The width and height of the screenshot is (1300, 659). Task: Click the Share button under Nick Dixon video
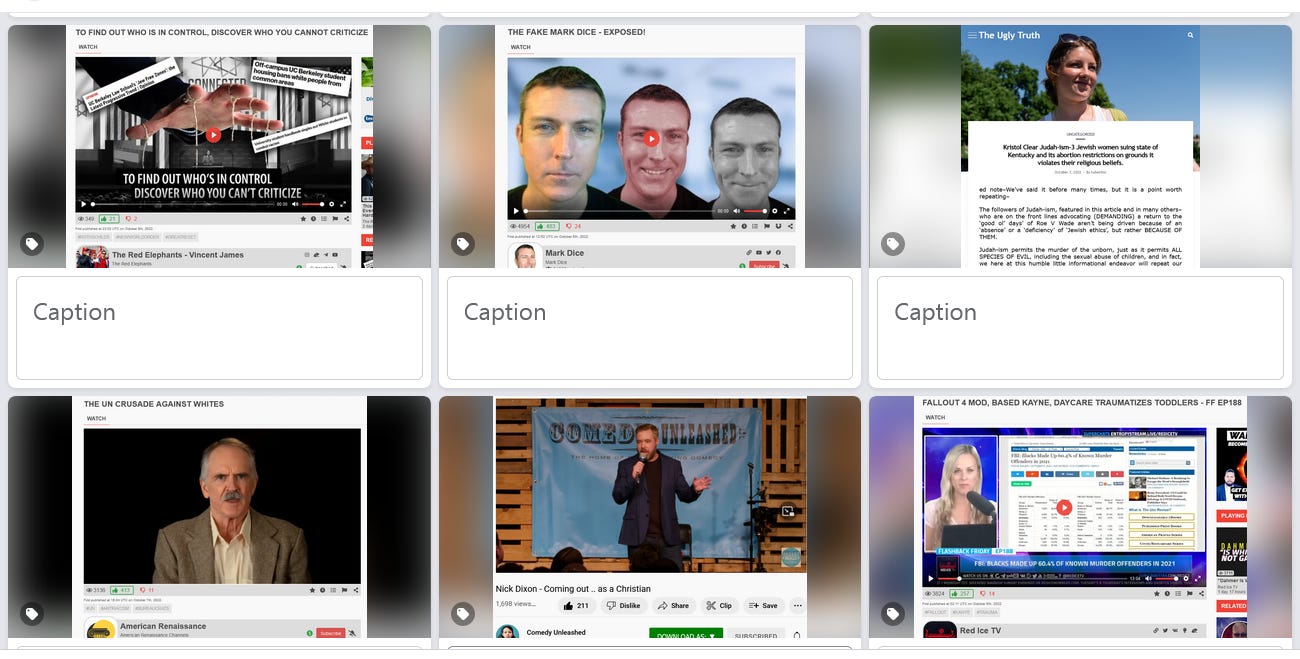point(674,606)
